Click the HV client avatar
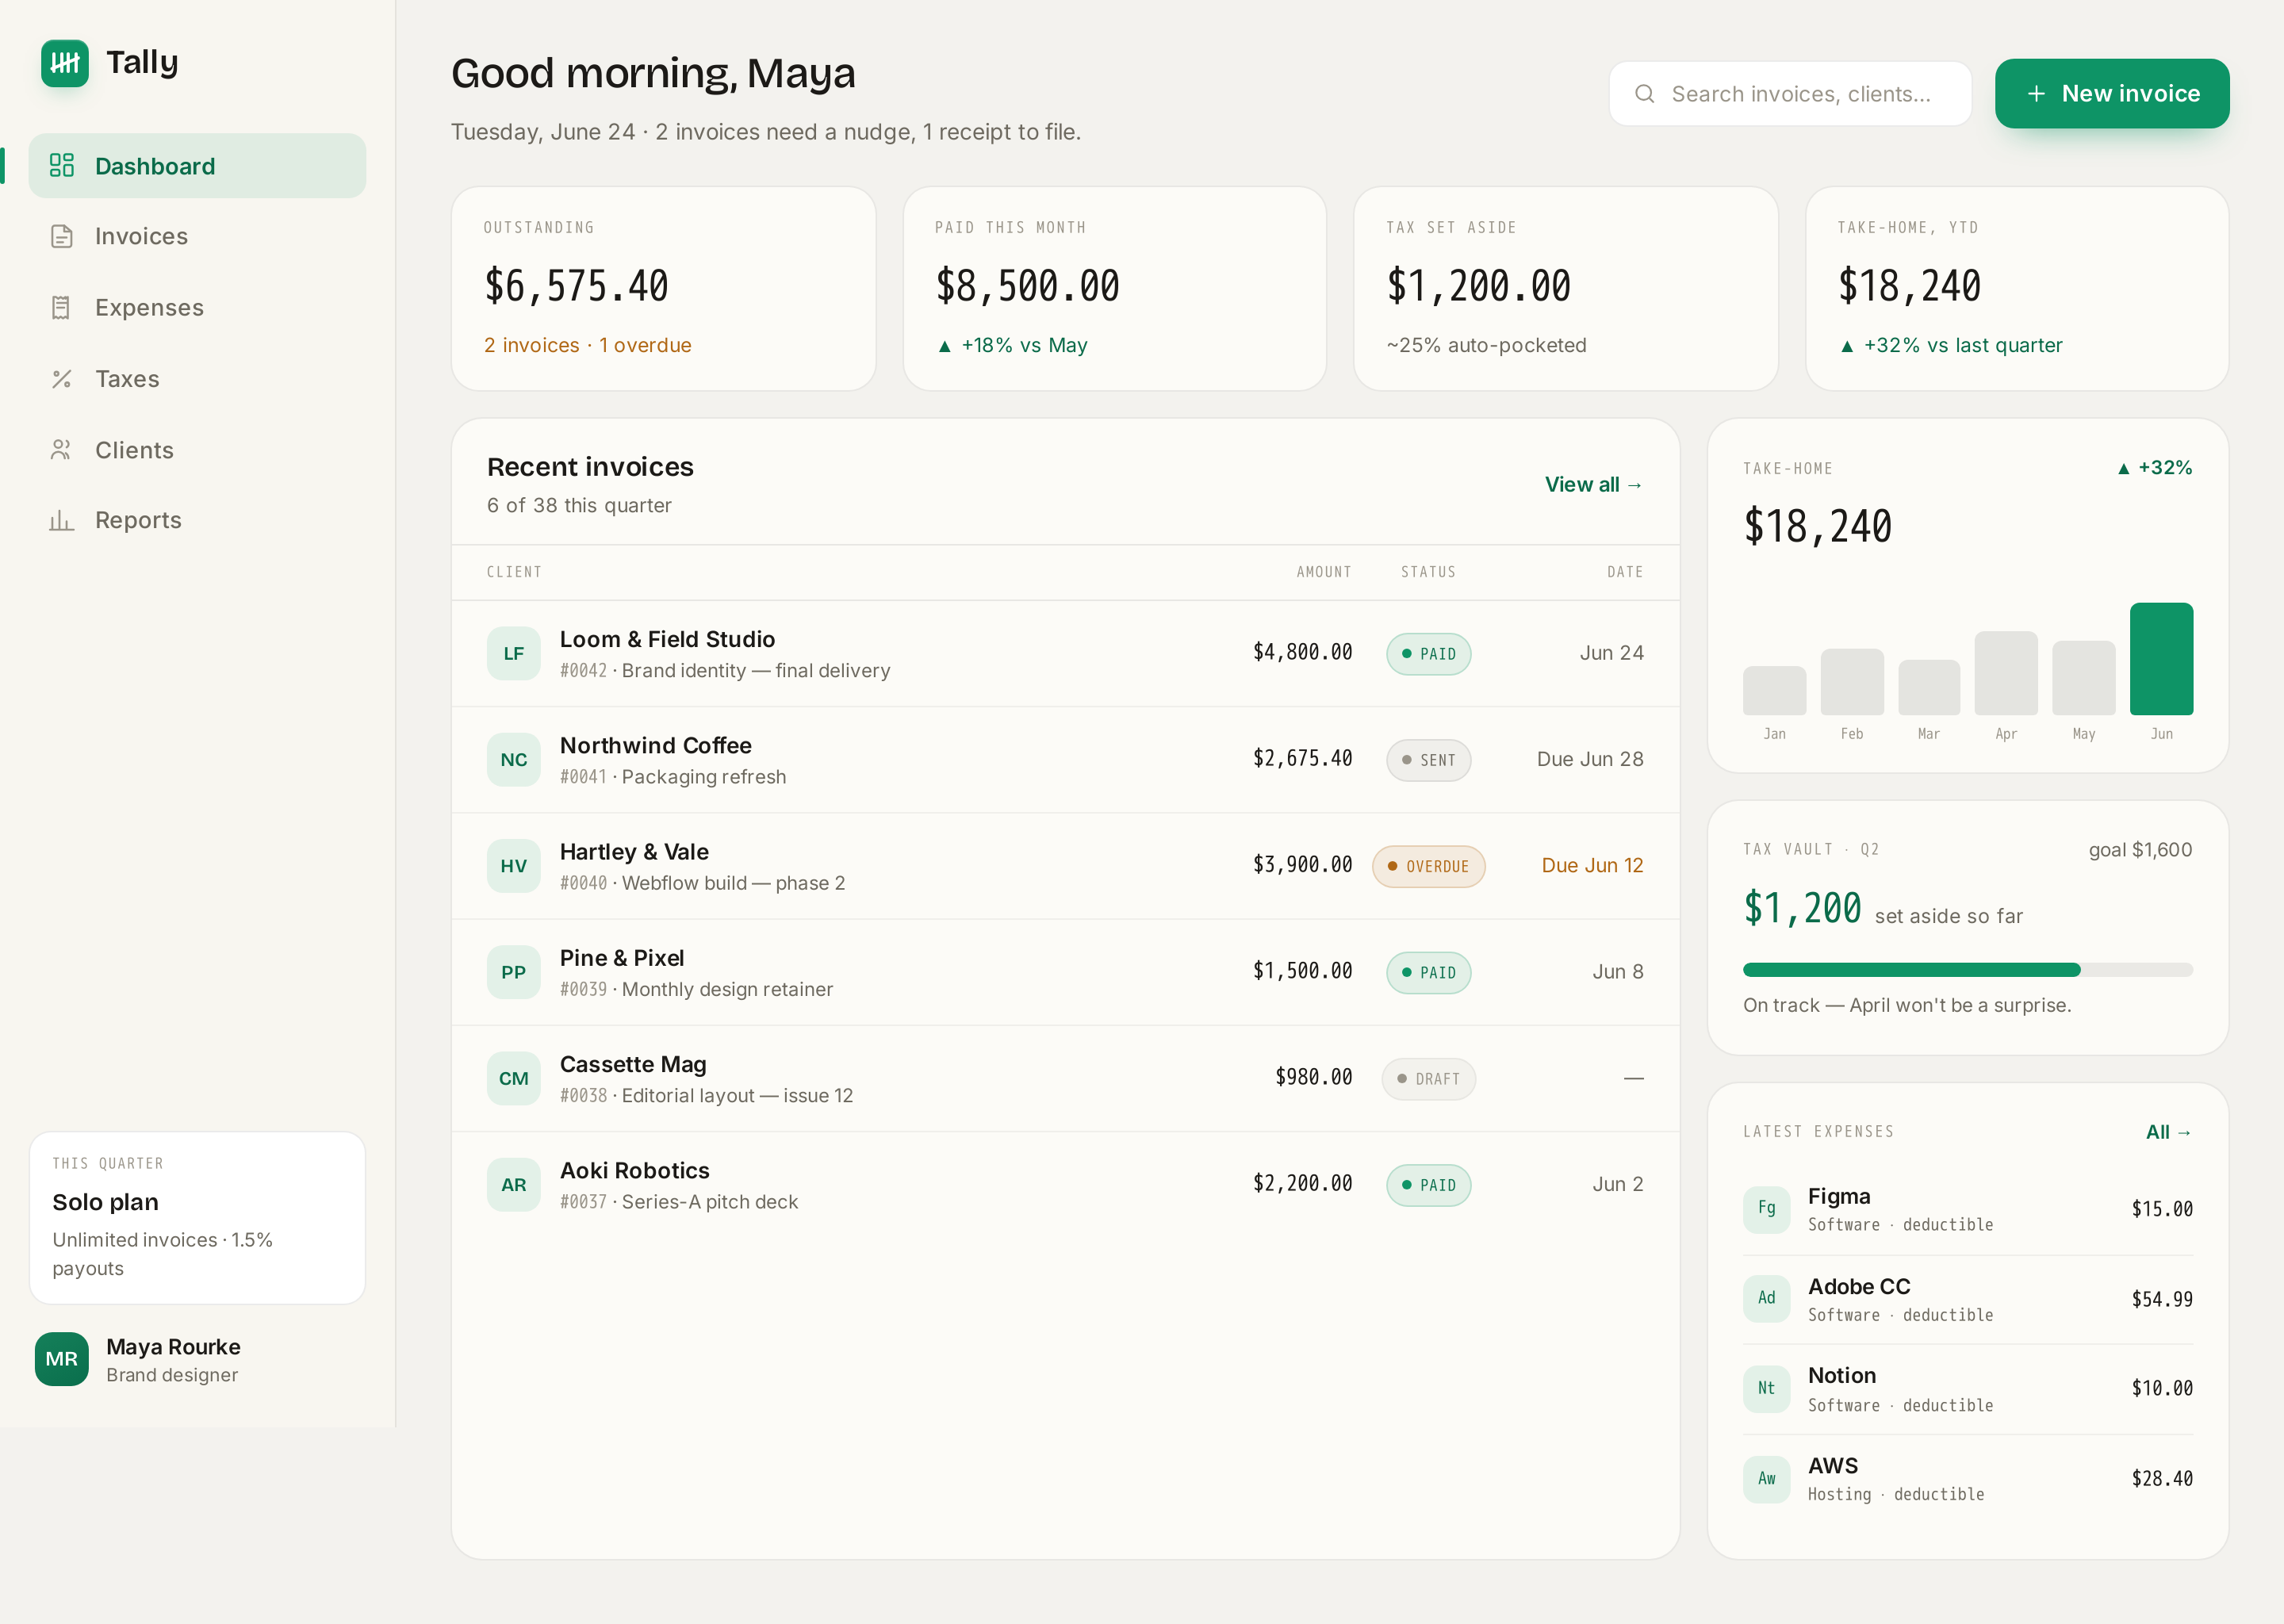The width and height of the screenshot is (2284, 1624). pyautogui.click(x=514, y=866)
